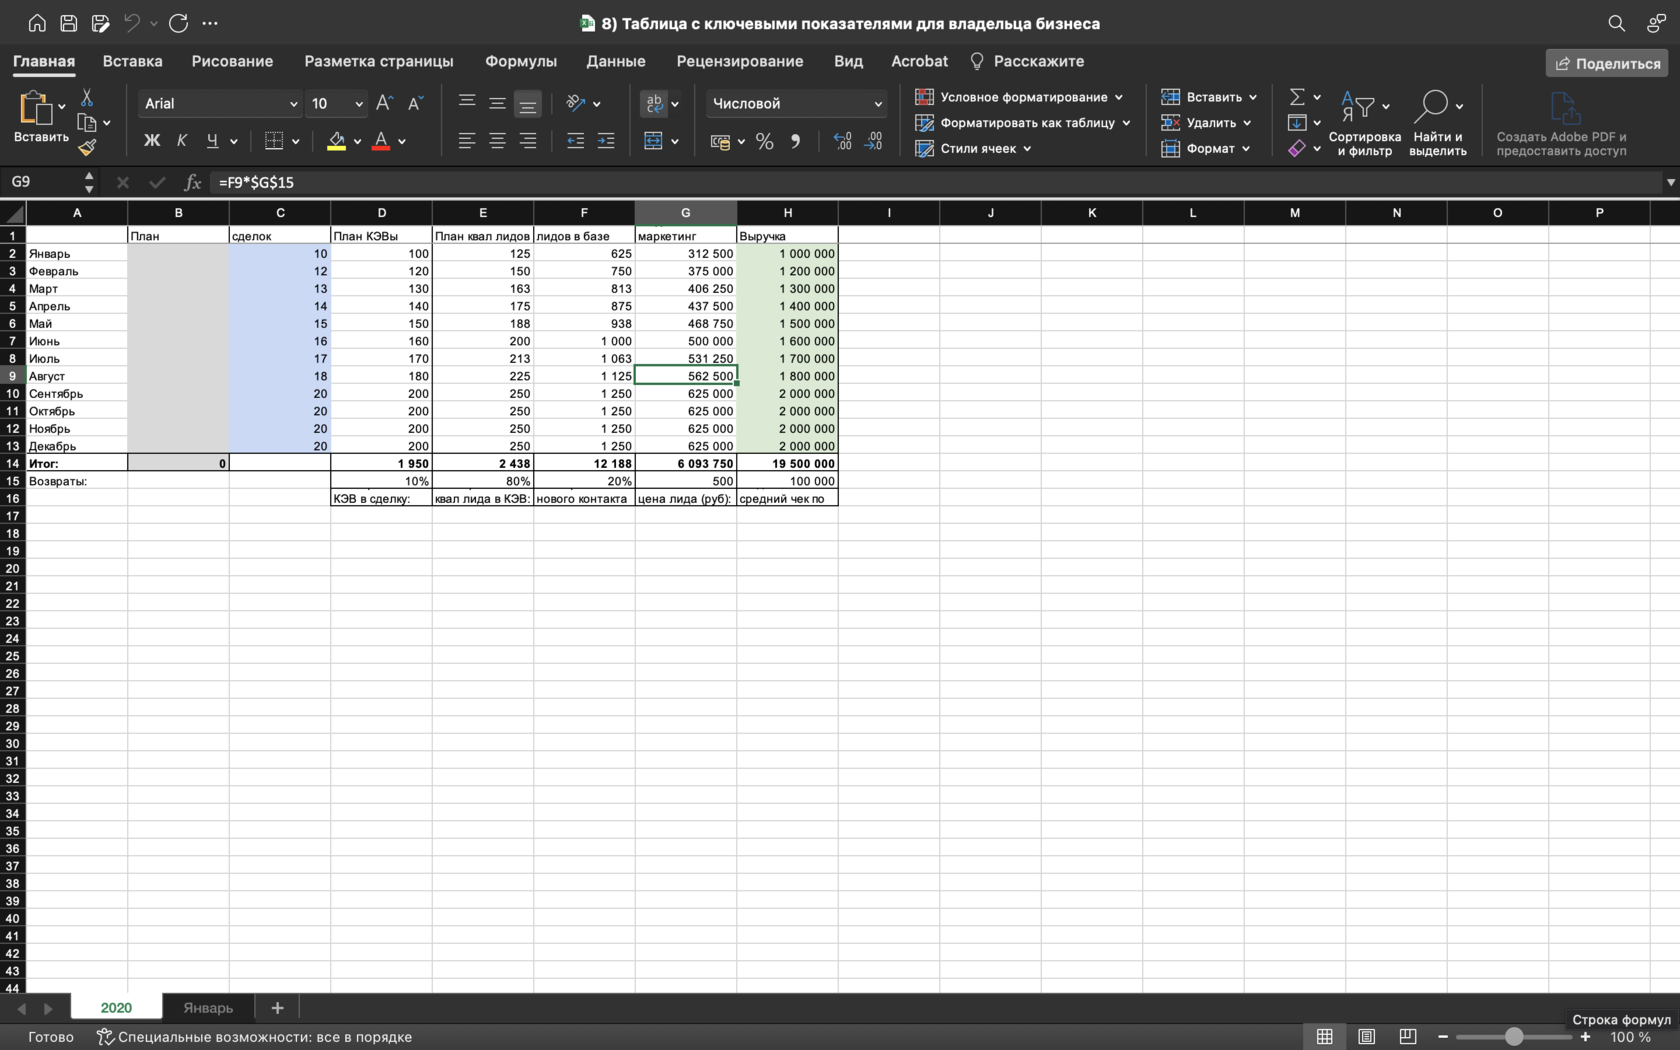
Task: Click the increase font size icon
Action: click(384, 103)
